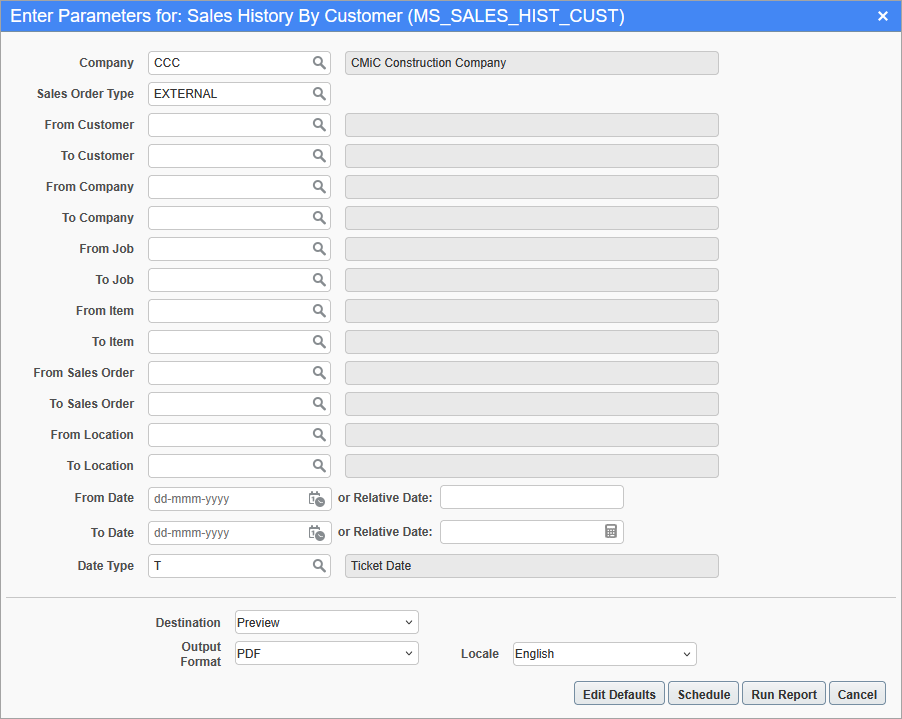Screen dimensions: 902x719
Task: Click the From Customer magnifier icon
Action: click(x=319, y=125)
